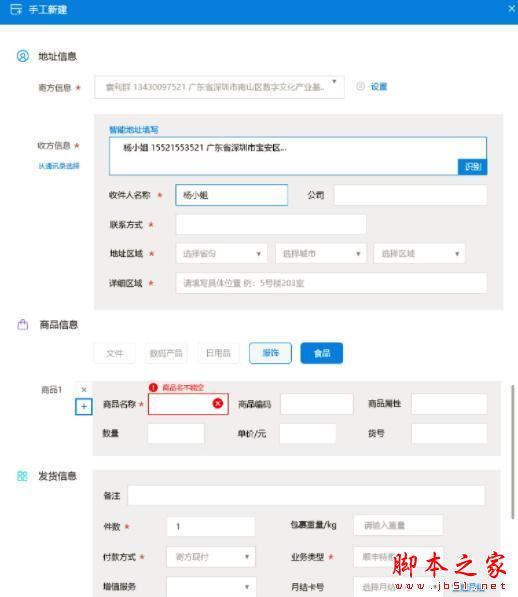This screenshot has width=518, height=597.
Task: Click the info icon beside 设置
Action: 360,86
